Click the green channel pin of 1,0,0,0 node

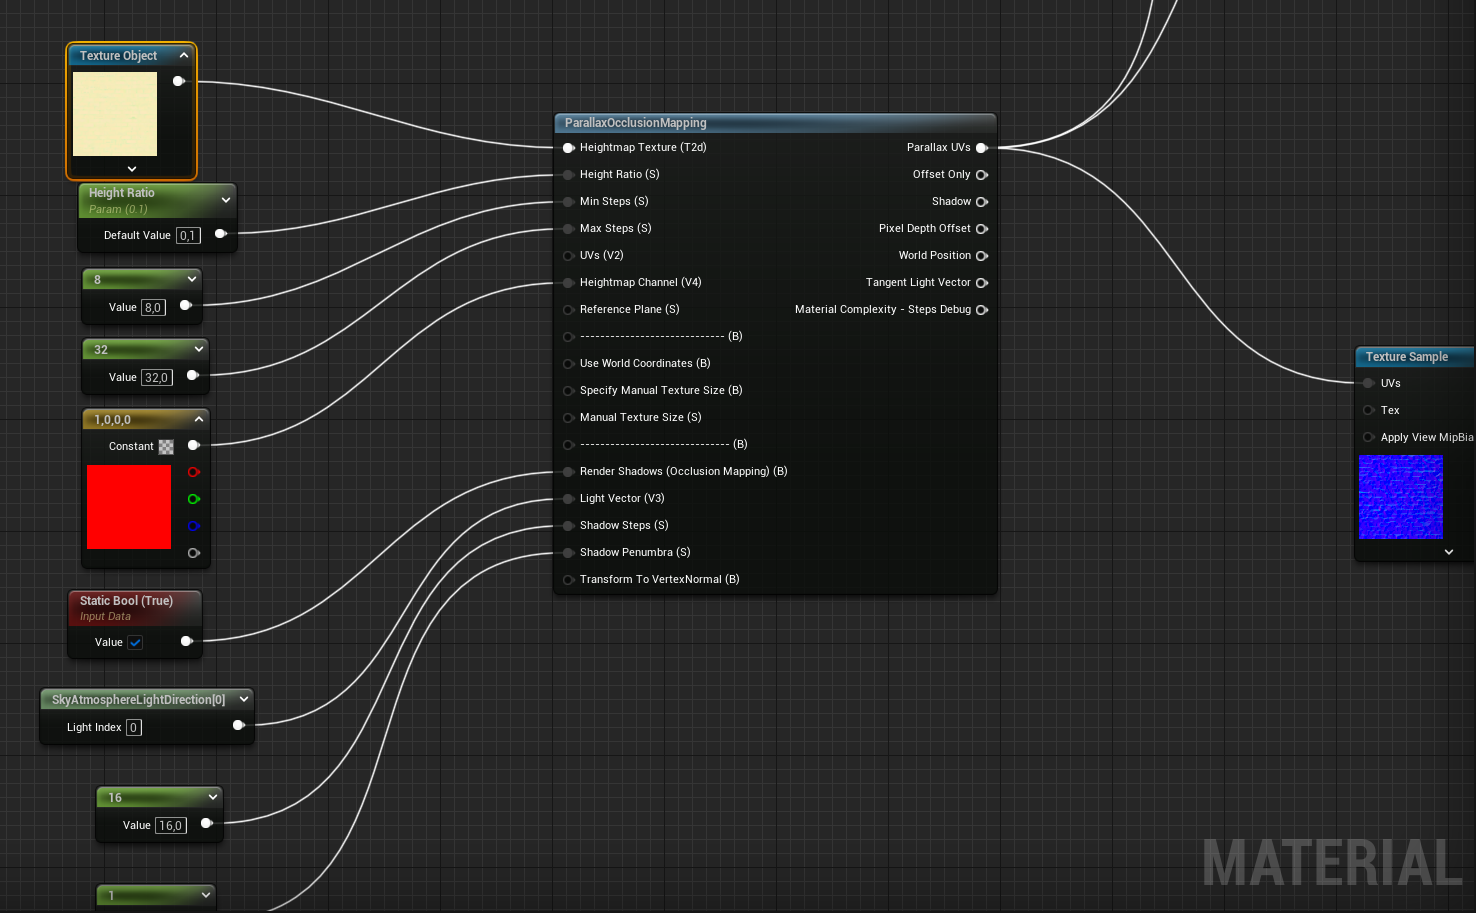tap(193, 499)
